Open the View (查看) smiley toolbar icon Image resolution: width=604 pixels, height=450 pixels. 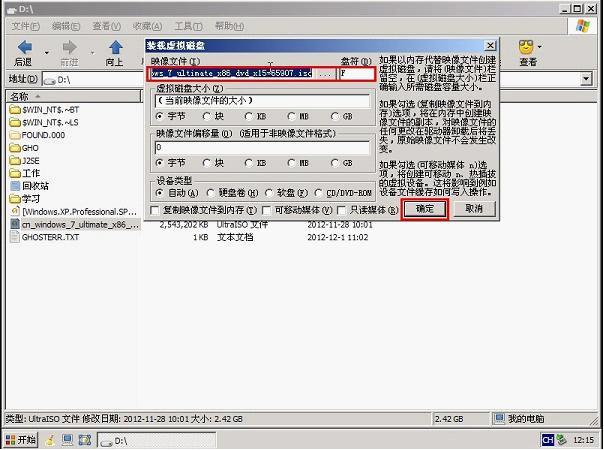coord(526,47)
